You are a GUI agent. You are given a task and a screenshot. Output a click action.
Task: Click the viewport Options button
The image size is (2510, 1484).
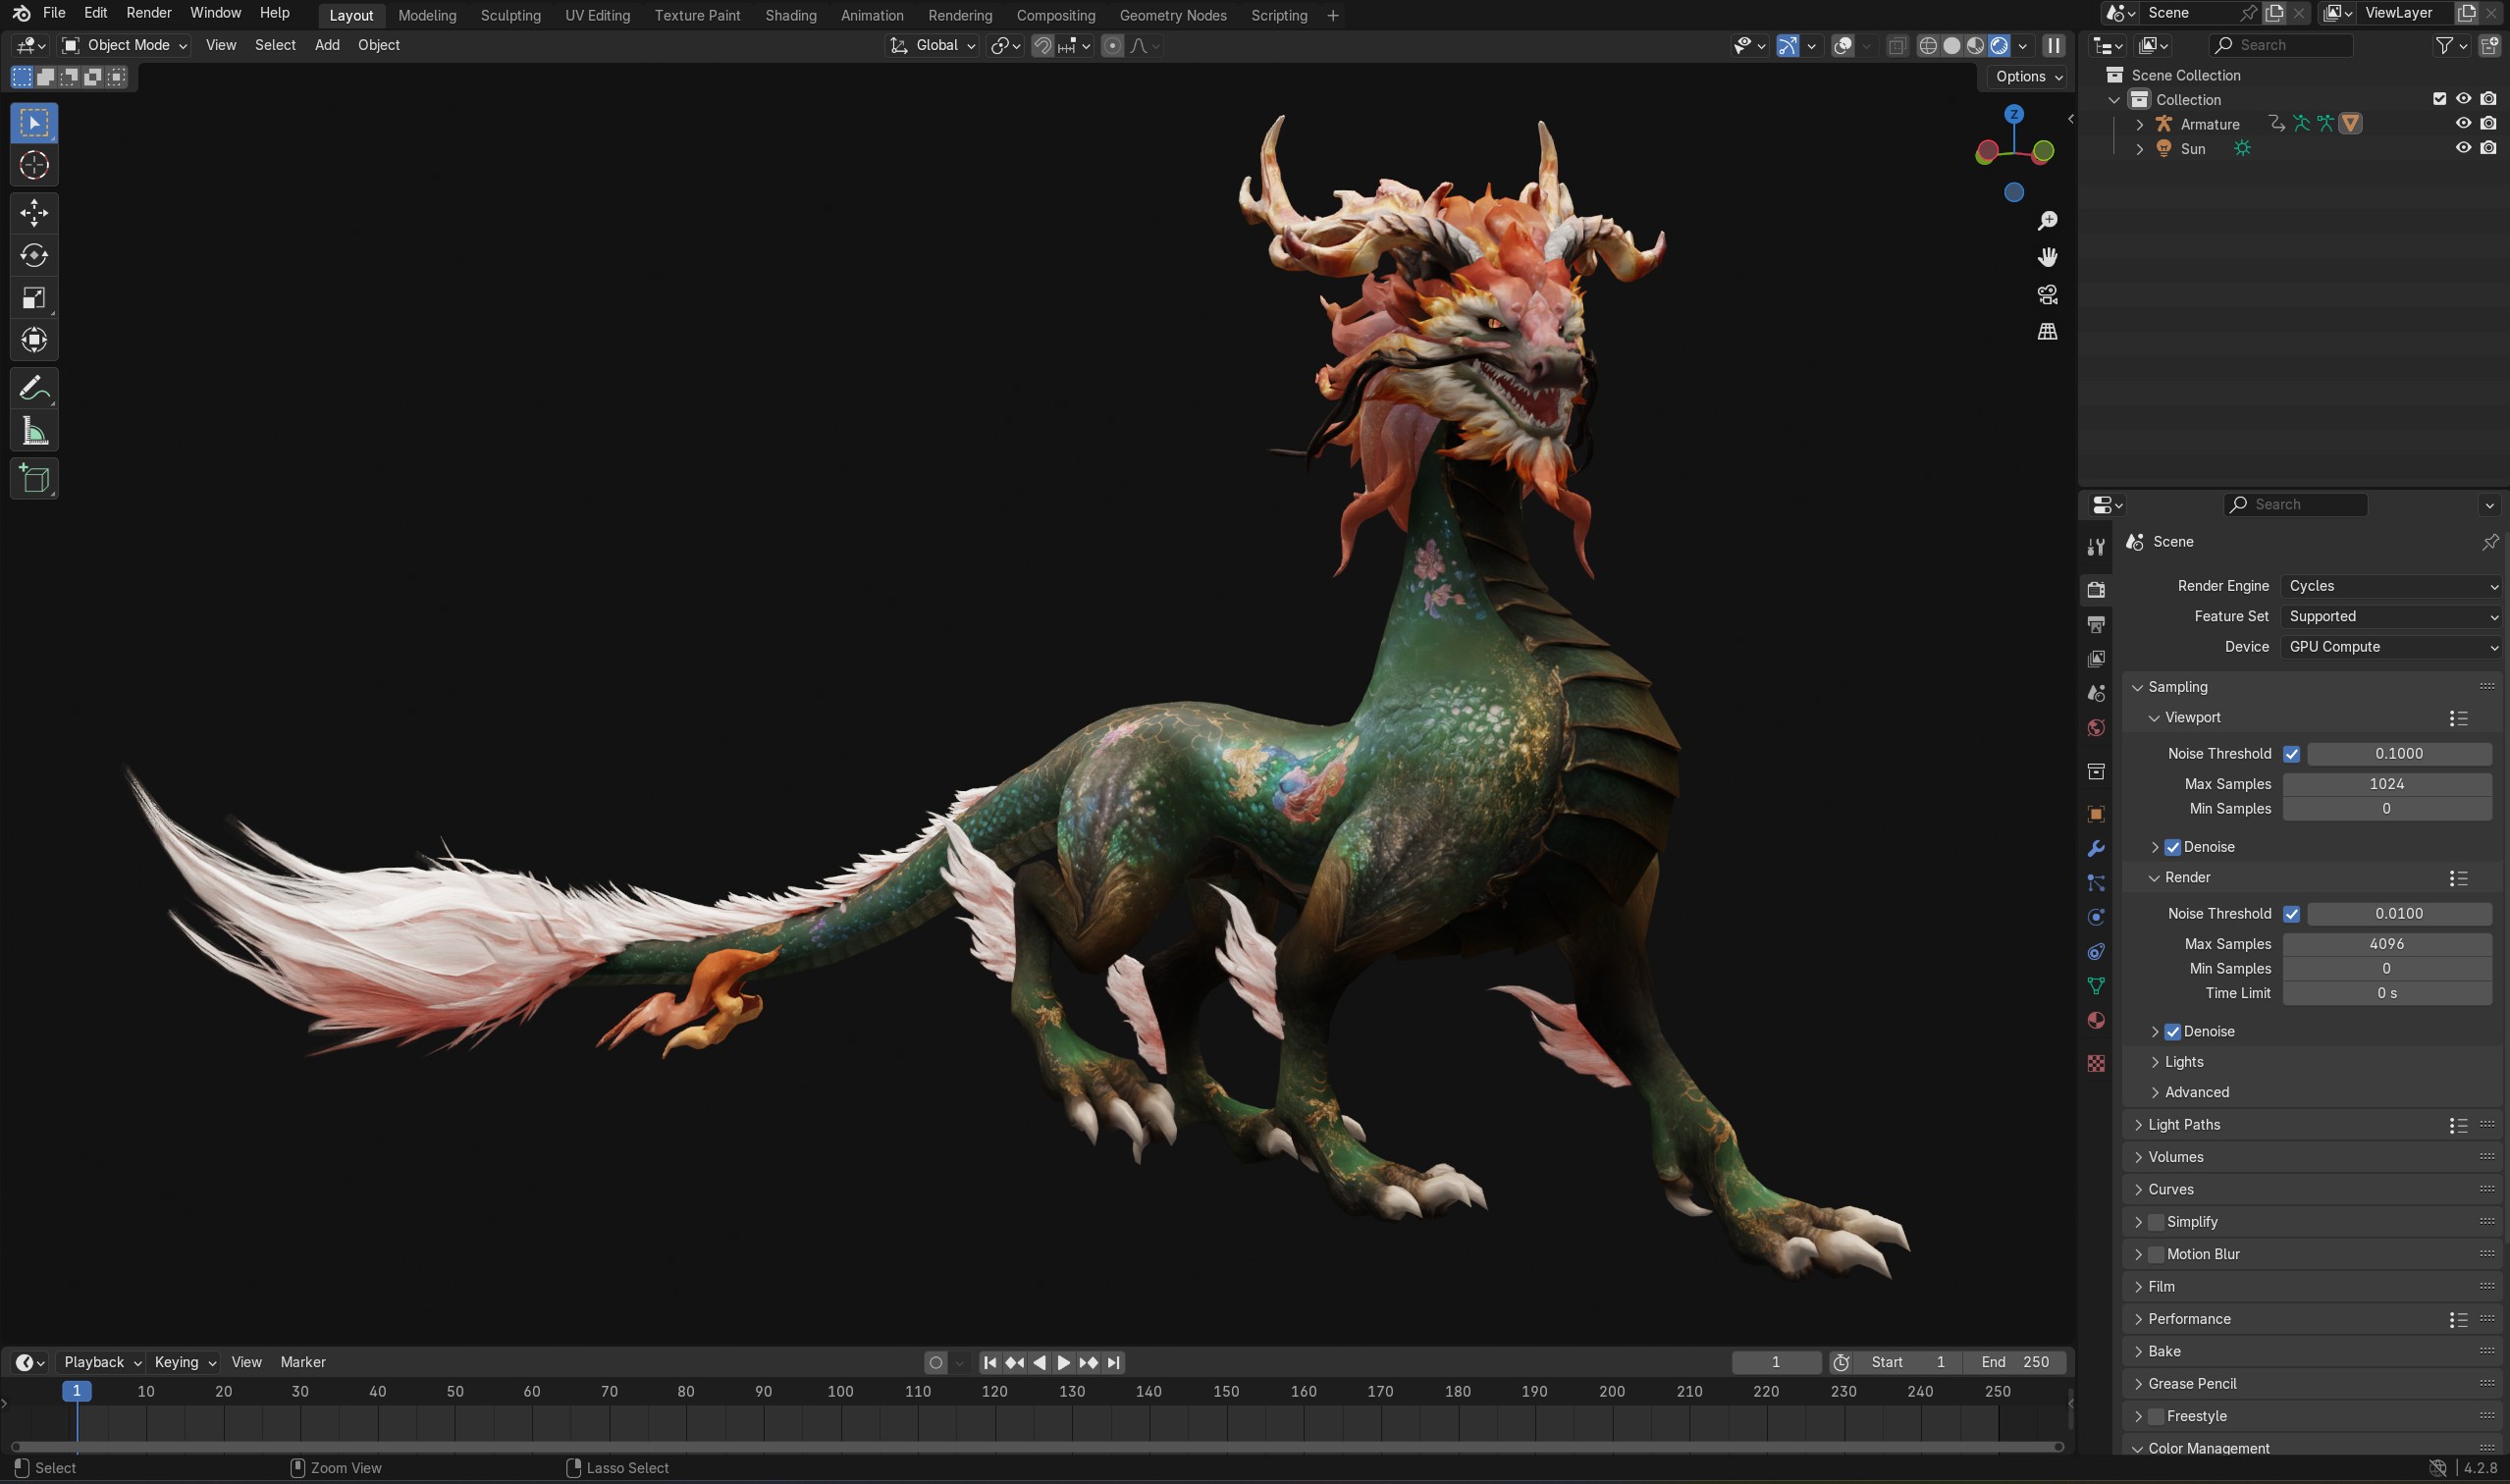tap(2027, 76)
